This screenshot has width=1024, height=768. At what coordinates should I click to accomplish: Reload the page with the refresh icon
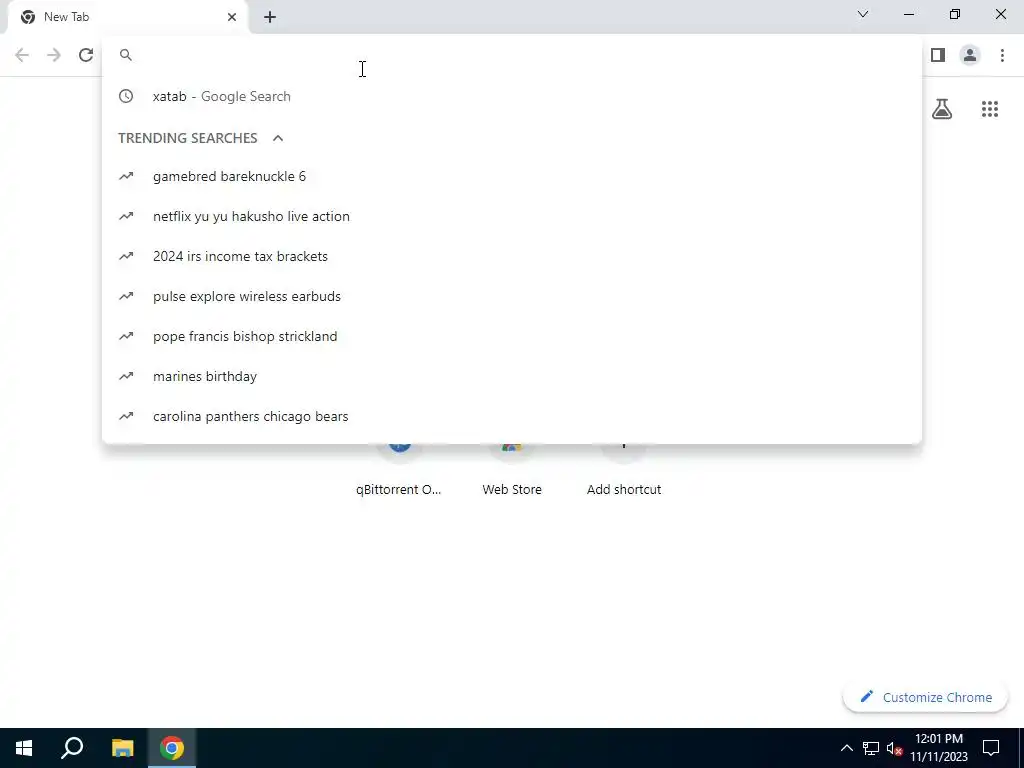(86, 55)
